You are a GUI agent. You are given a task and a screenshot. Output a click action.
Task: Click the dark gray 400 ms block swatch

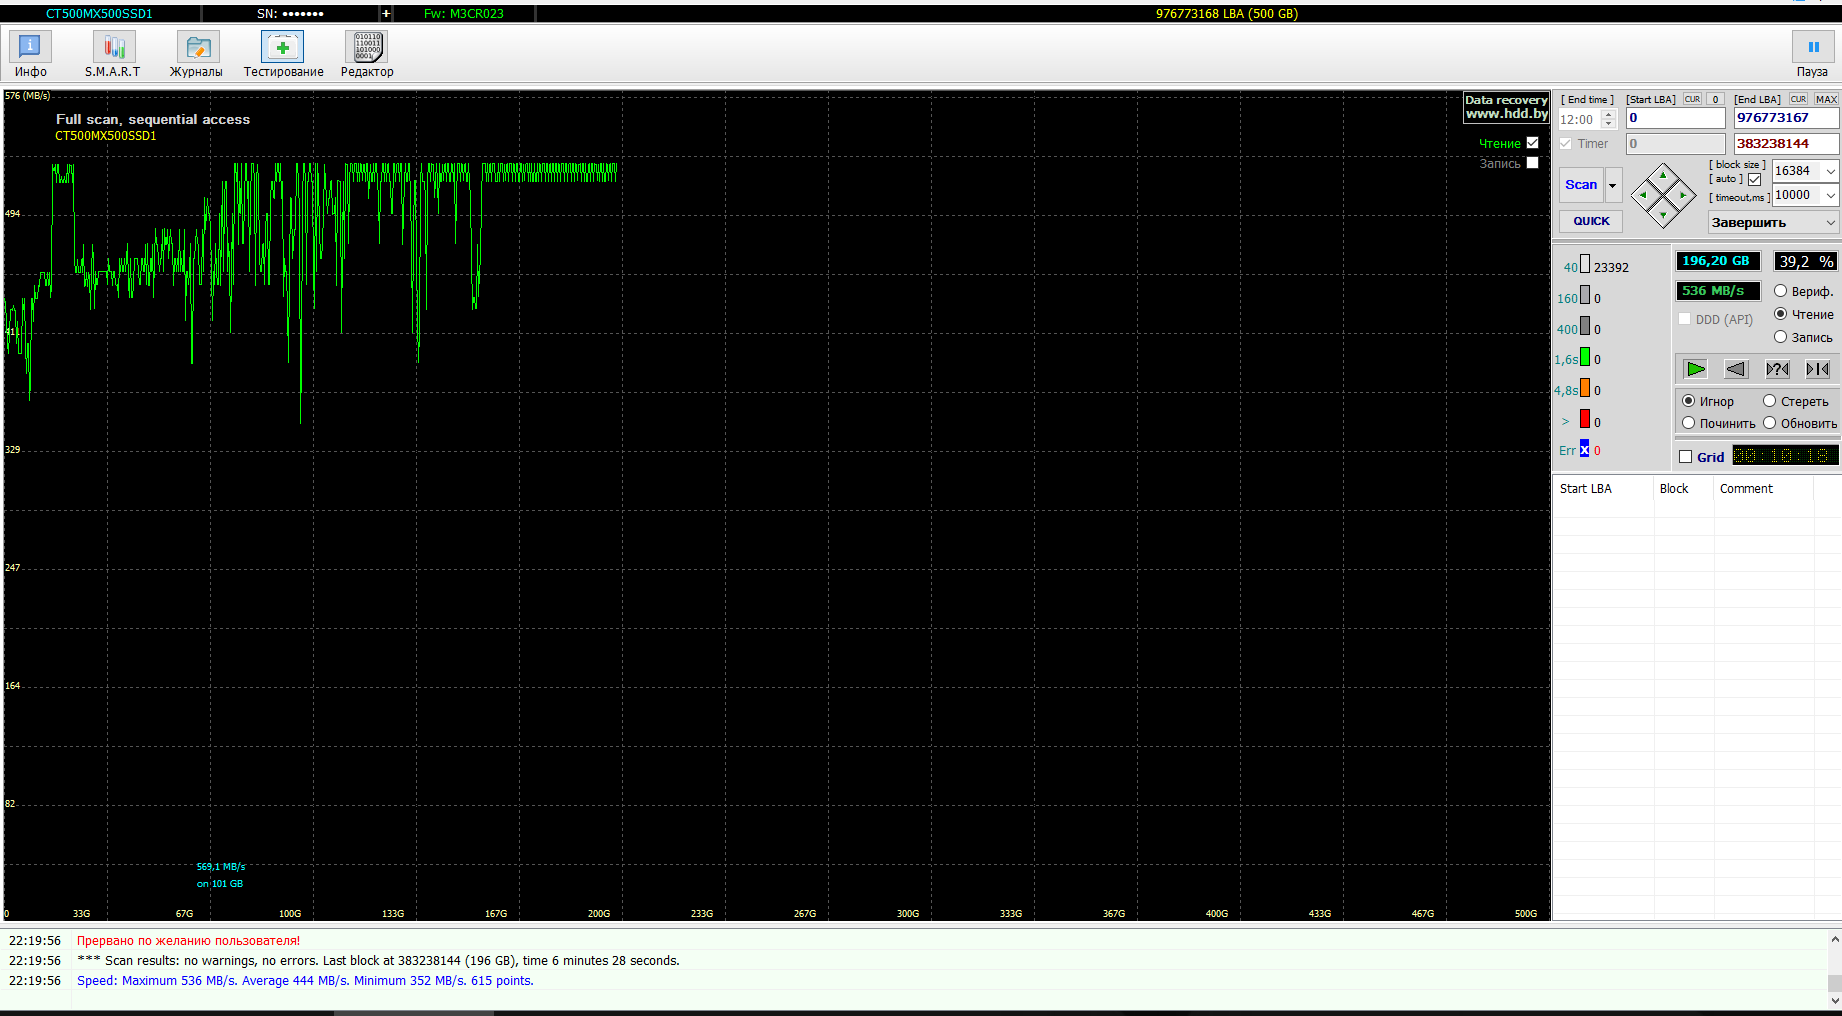pos(1585,326)
